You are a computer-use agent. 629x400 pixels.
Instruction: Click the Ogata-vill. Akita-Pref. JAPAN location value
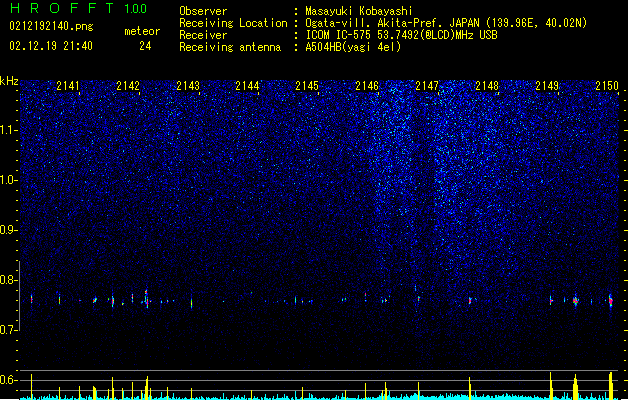(x=446, y=23)
